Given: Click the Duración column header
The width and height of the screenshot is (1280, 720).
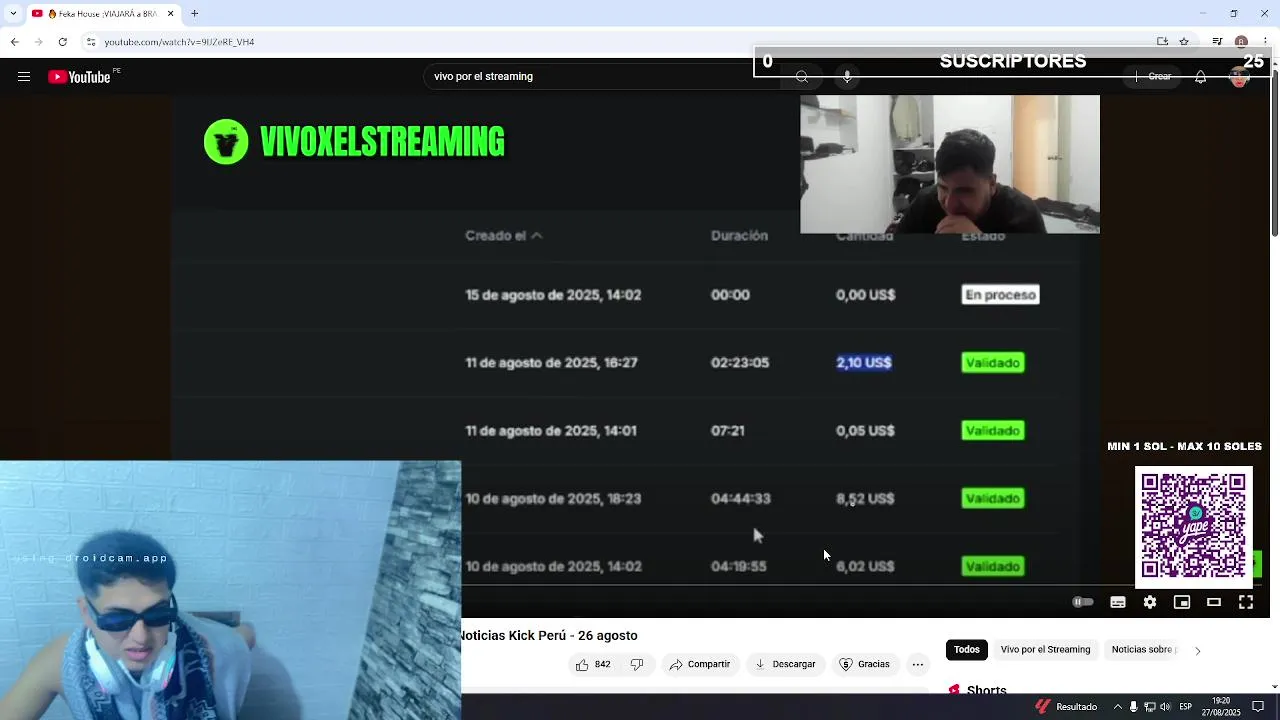Looking at the screenshot, I should pyautogui.click(x=739, y=236).
